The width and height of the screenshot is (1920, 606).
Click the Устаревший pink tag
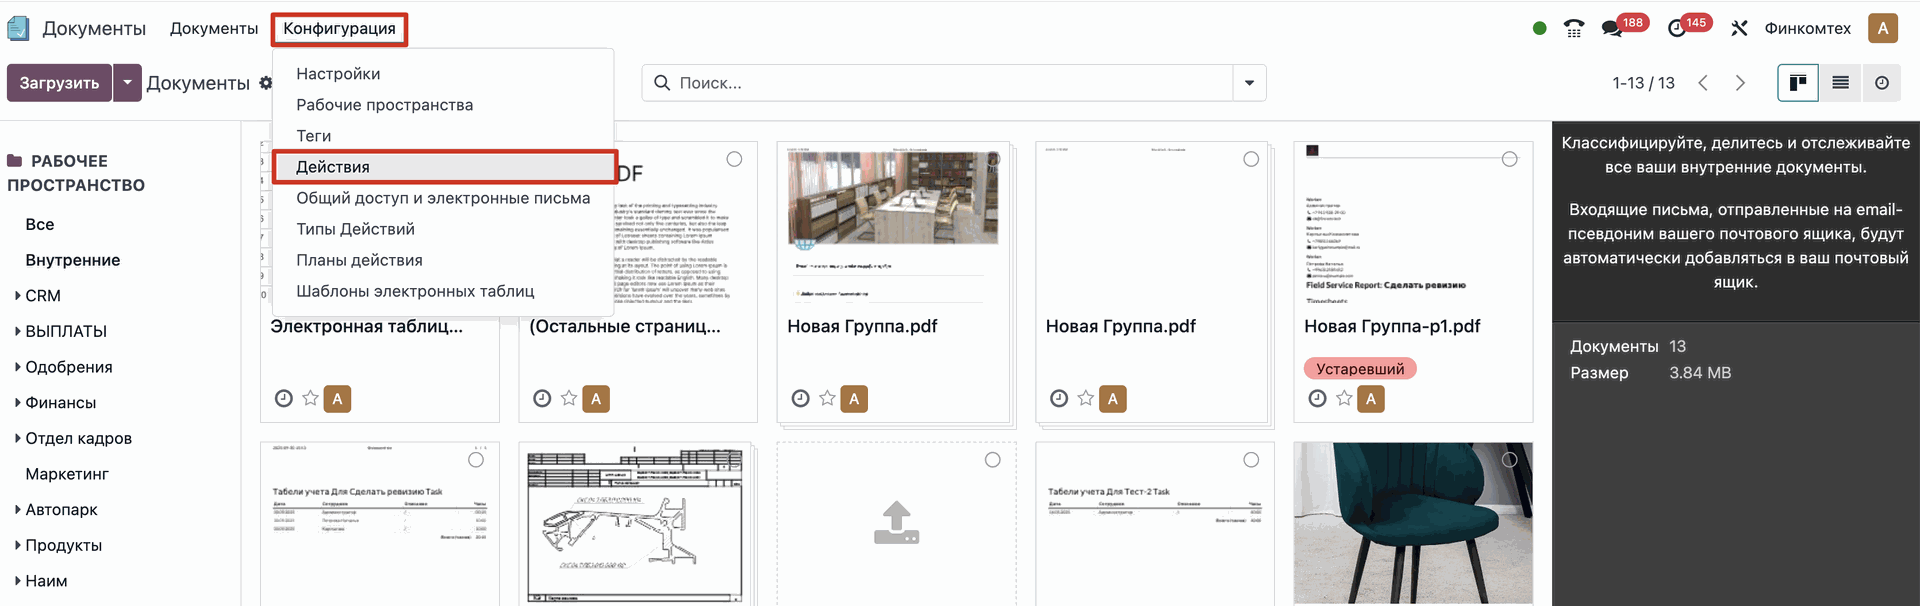coord(1359,369)
